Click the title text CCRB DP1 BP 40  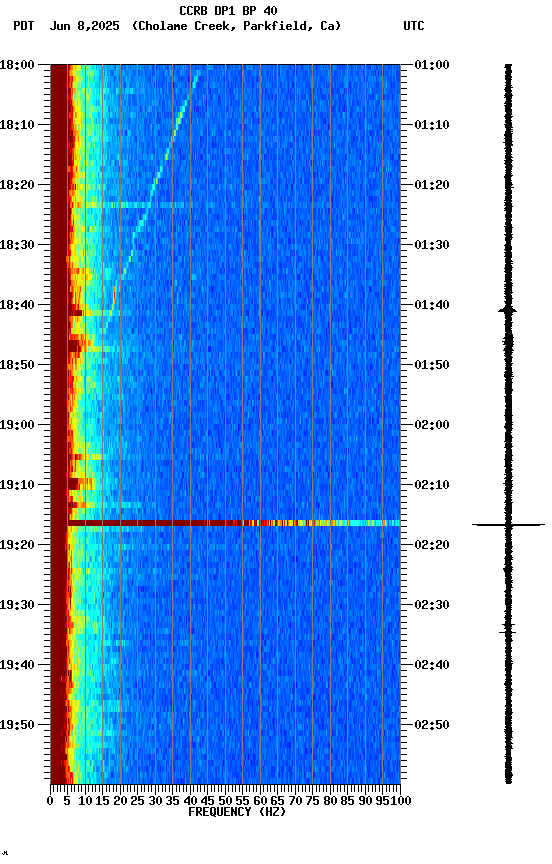[228, 10]
